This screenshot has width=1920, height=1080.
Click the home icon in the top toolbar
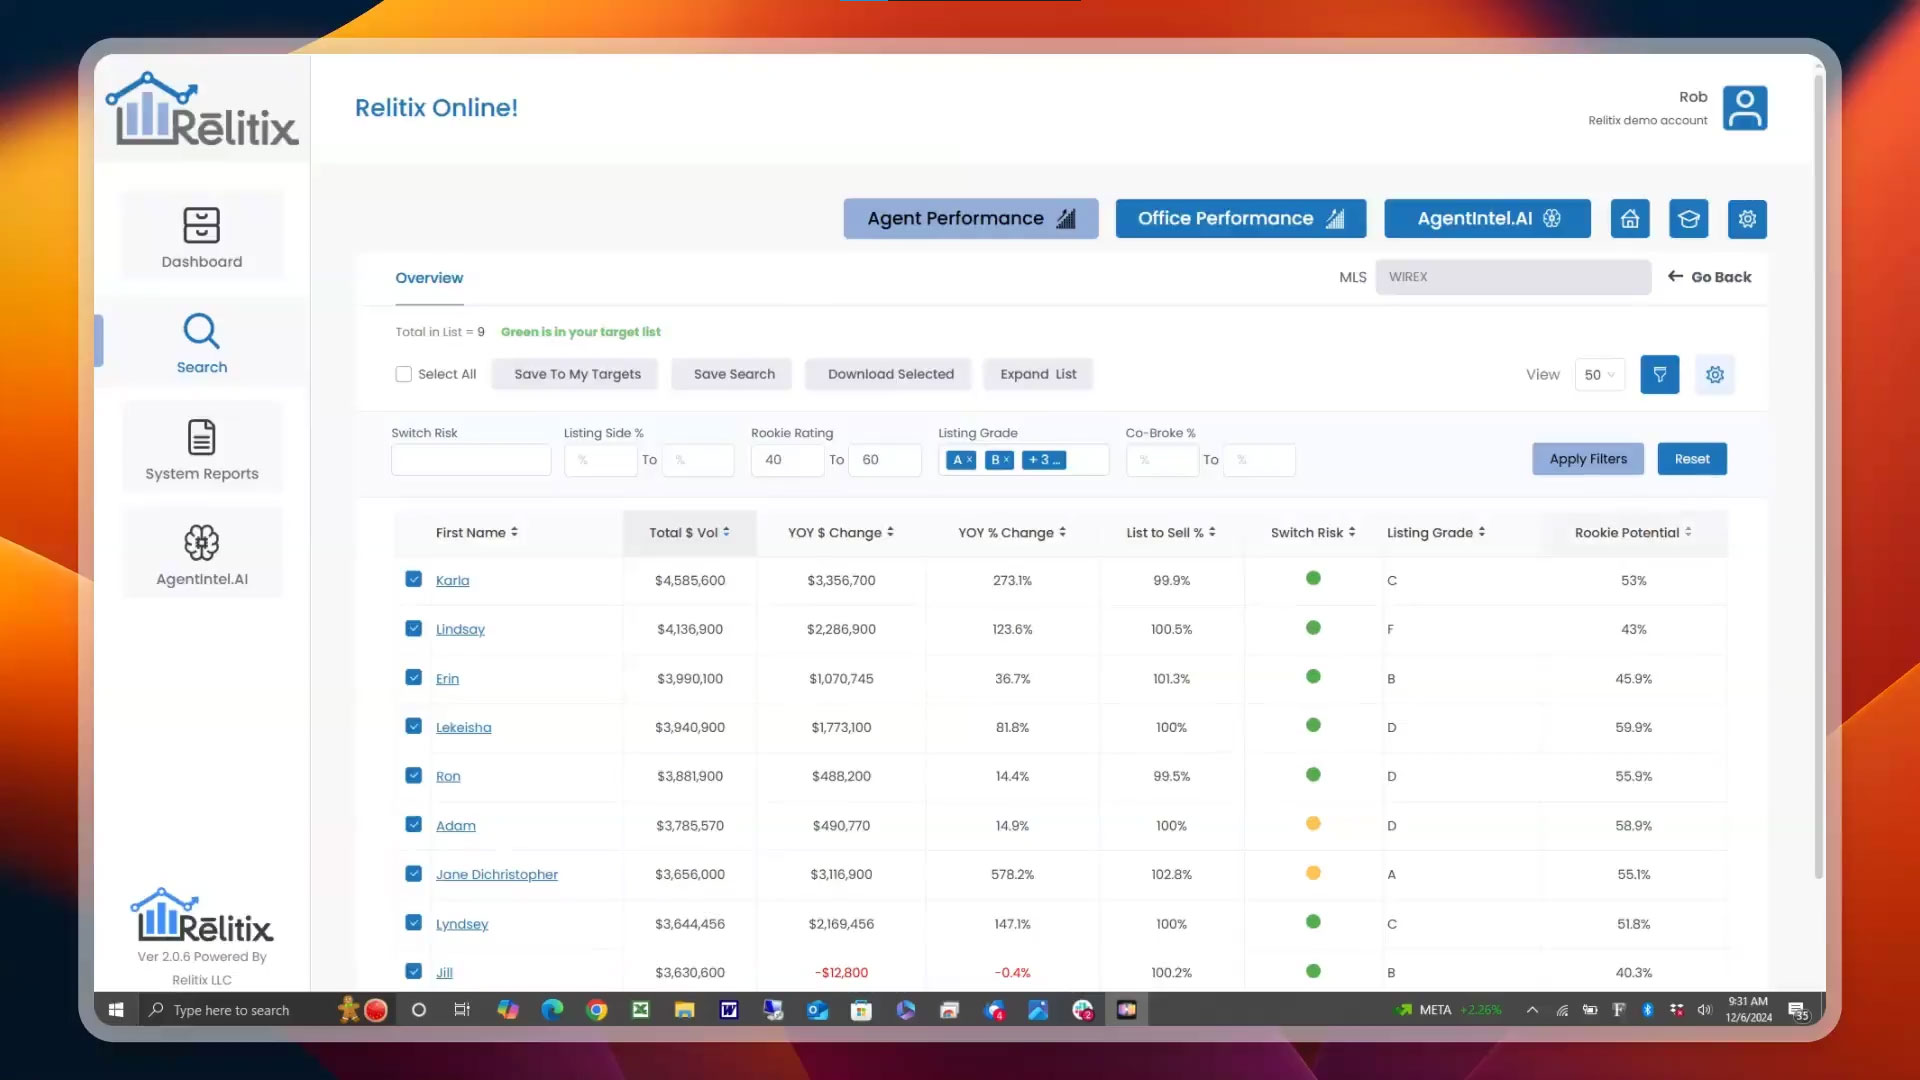click(1630, 219)
